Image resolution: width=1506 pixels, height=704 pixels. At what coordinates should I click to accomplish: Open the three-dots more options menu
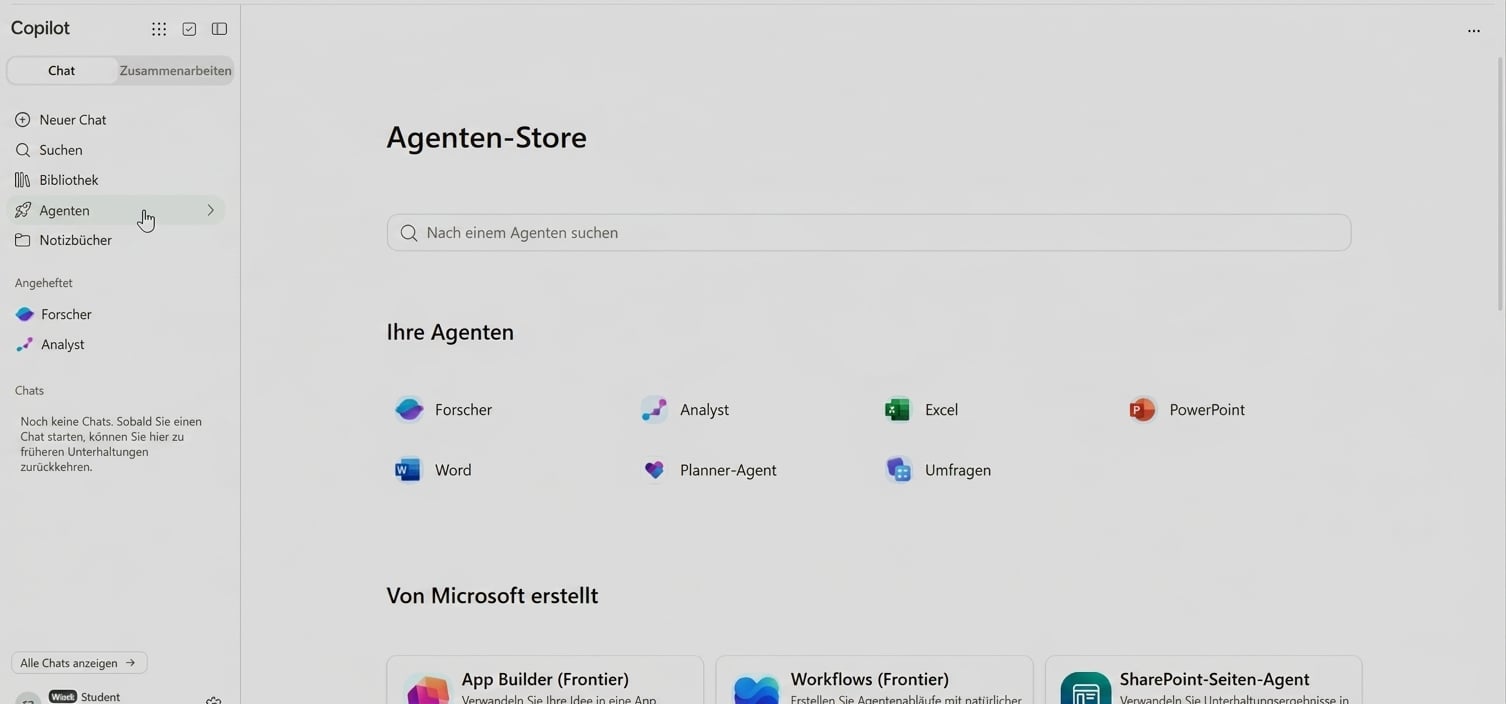point(1474,31)
